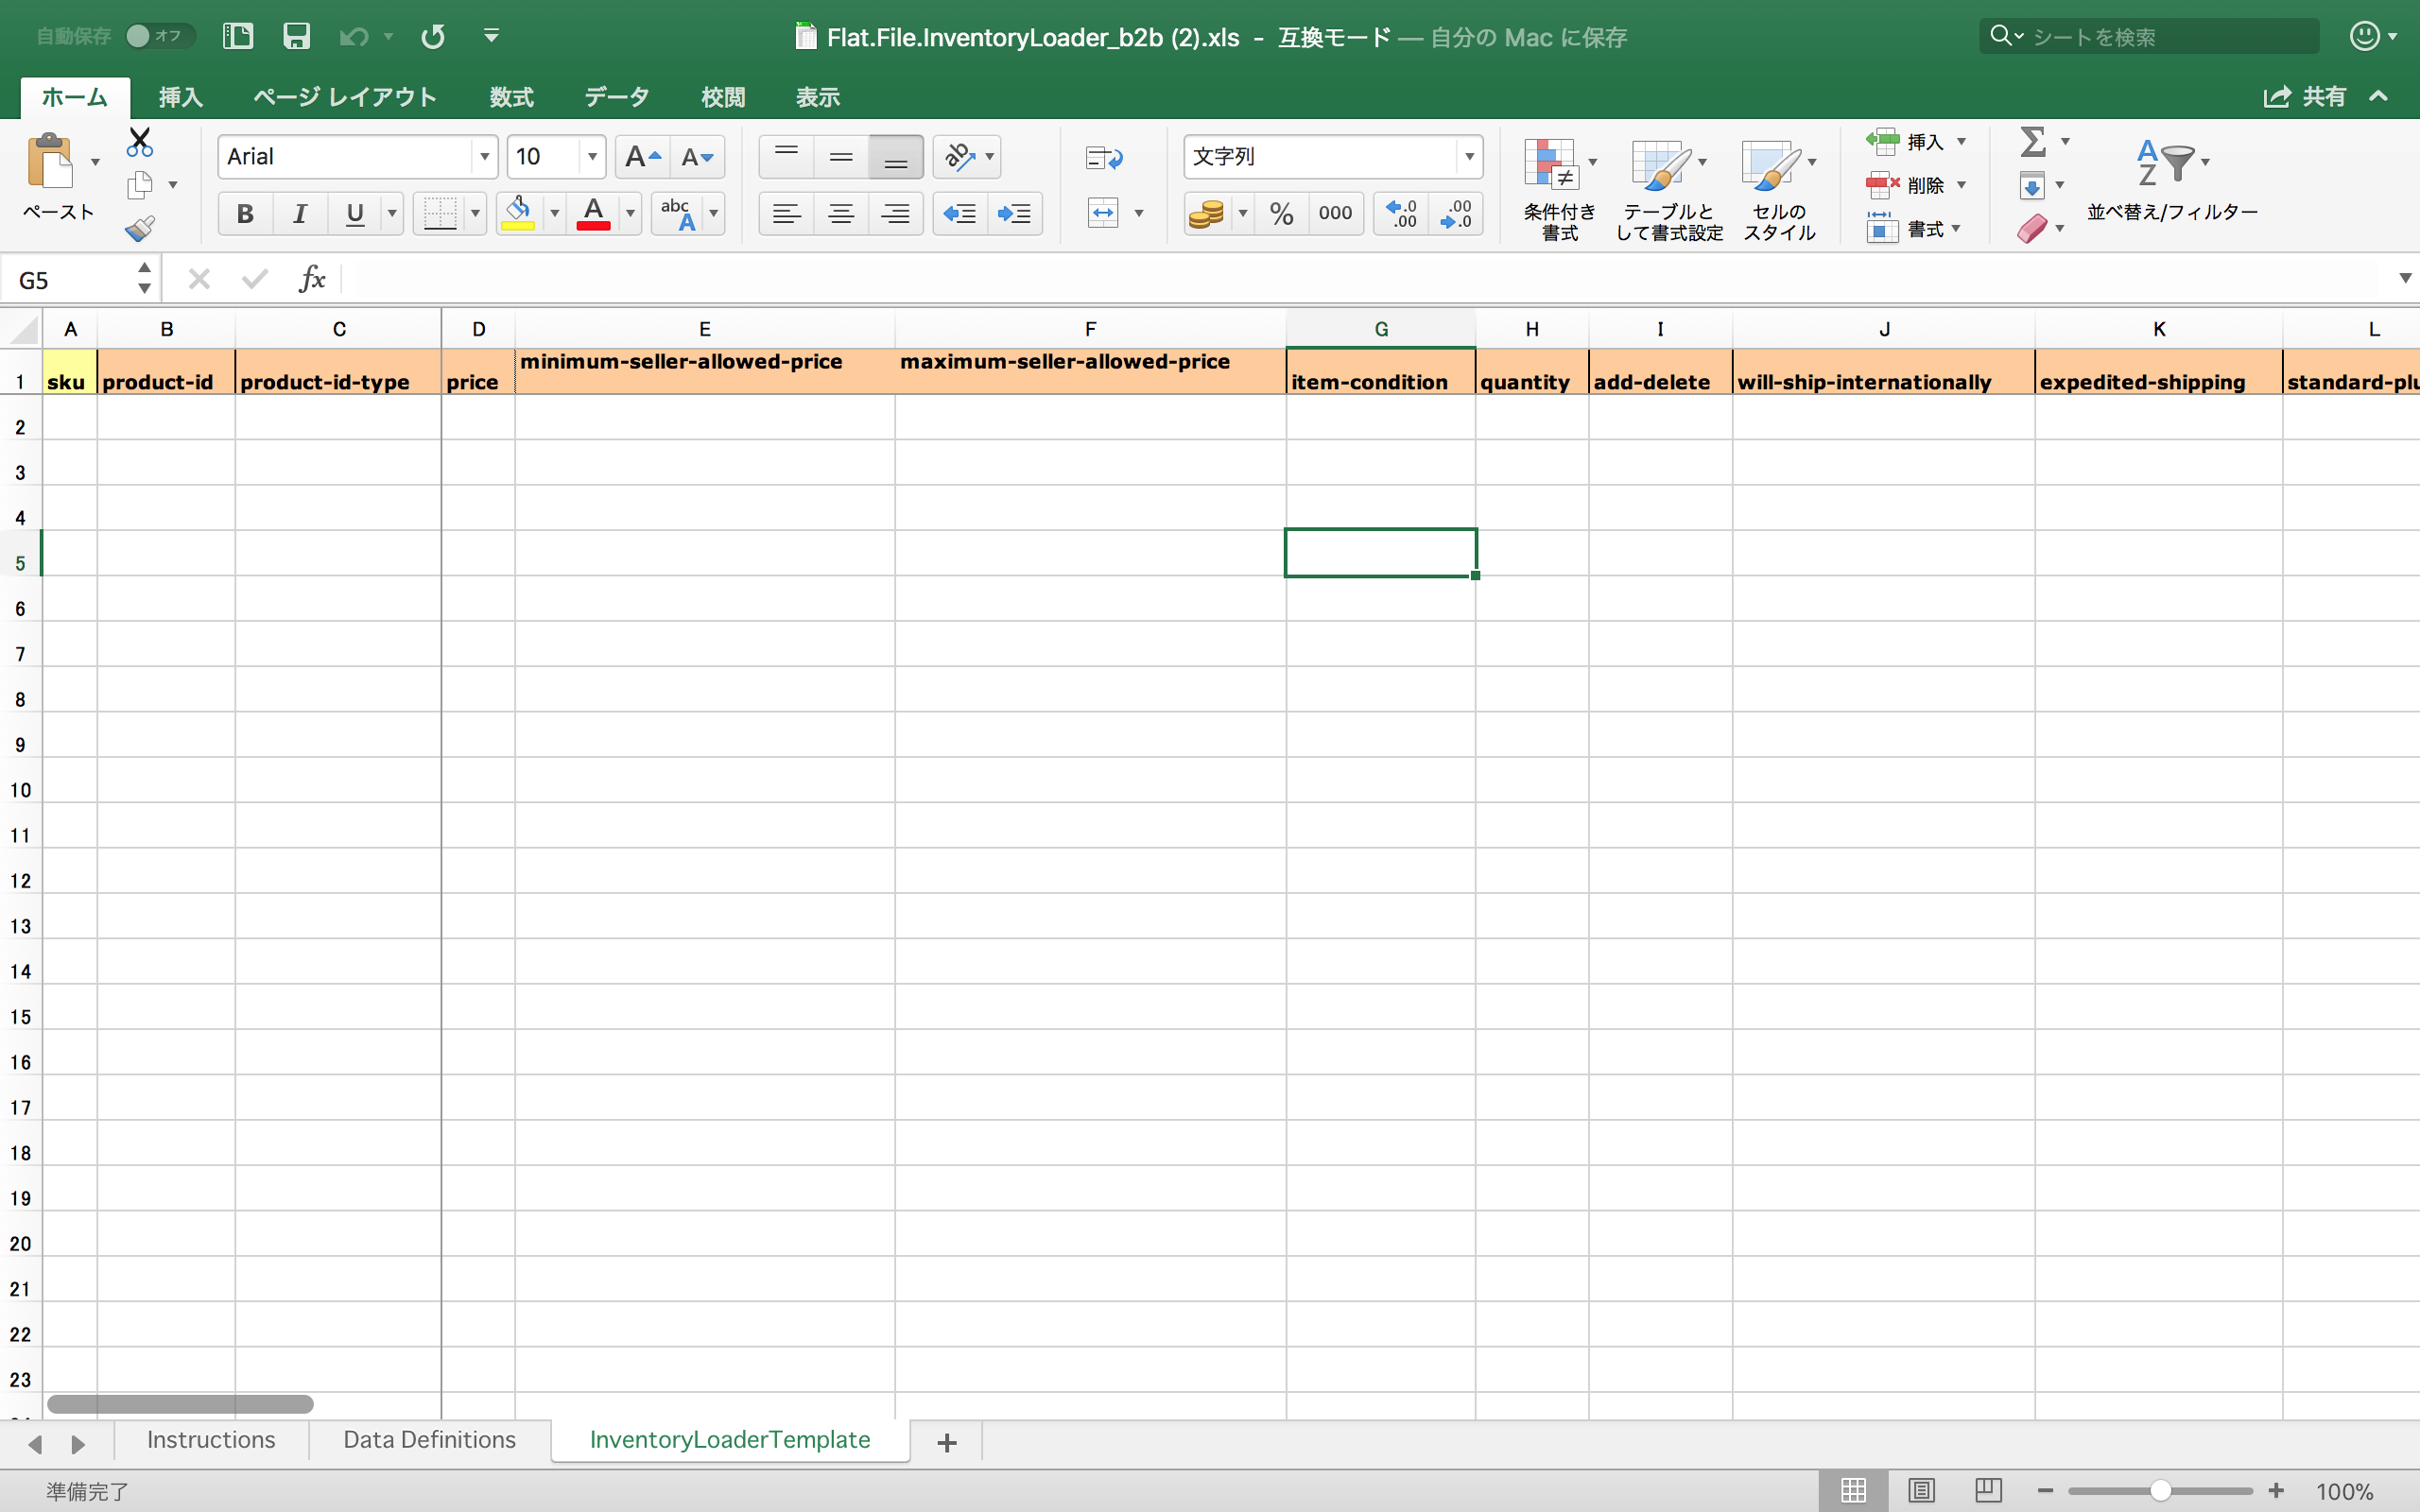Screen dimensions: 2420x1512
Task: Open the ページ レイアウト ribbon tab
Action: tap(345, 97)
